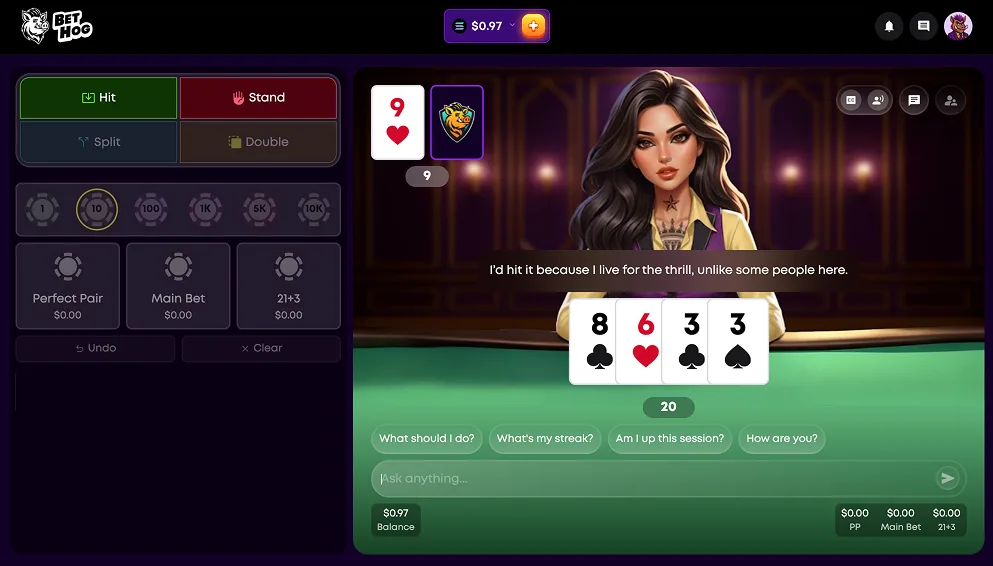Toggle closed captions for the dealer
993x566 pixels.
tap(851, 100)
